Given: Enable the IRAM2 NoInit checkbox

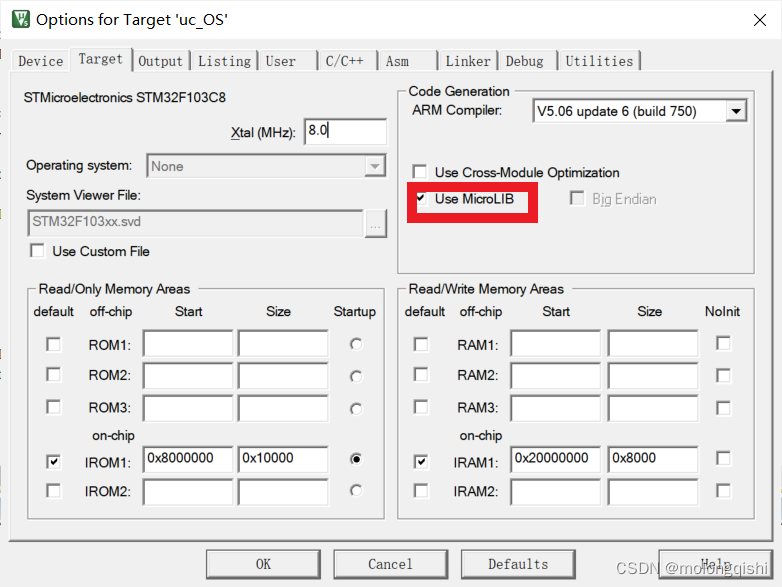Looking at the screenshot, I should pyautogui.click(x=723, y=491).
